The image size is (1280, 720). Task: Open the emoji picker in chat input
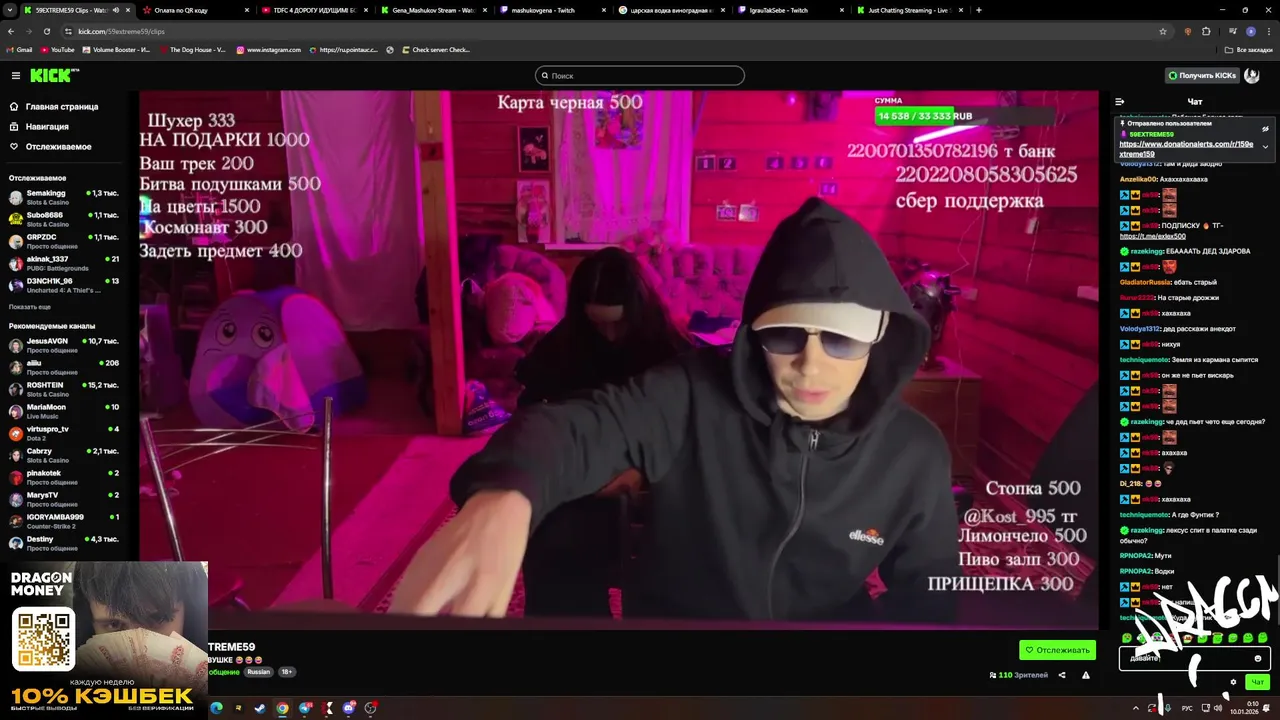click(1258, 658)
